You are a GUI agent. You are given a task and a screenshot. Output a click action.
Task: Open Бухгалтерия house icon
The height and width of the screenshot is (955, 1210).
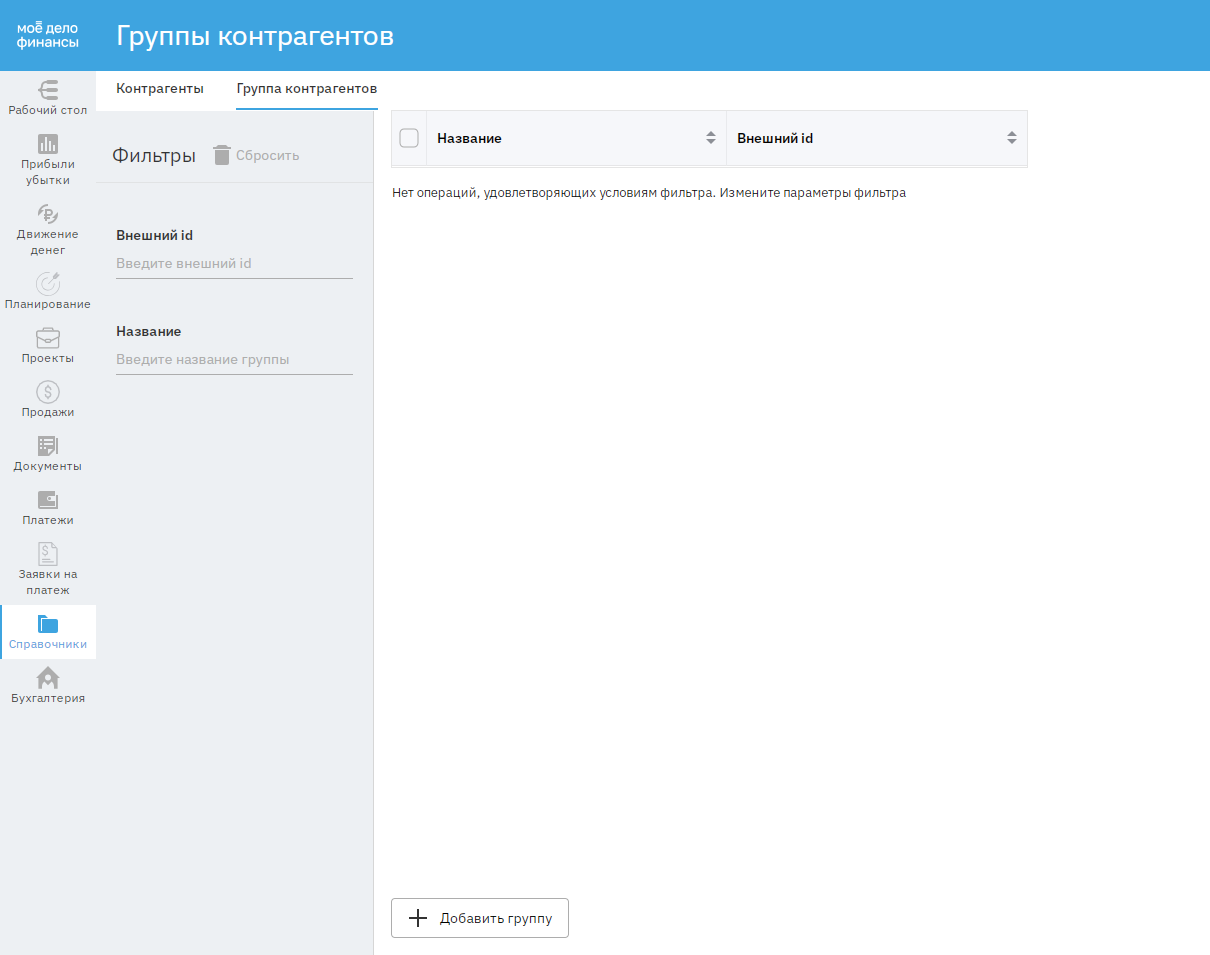(x=48, y=679)
